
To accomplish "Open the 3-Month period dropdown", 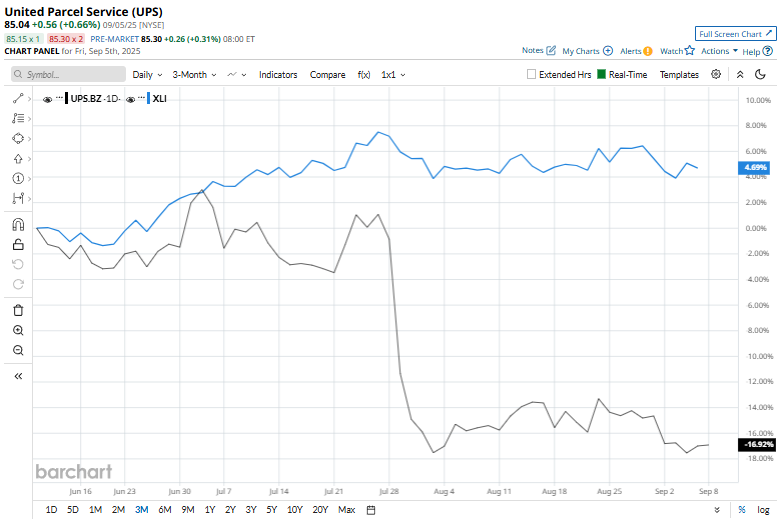I will pyautogui.click(x=195, y=75).
